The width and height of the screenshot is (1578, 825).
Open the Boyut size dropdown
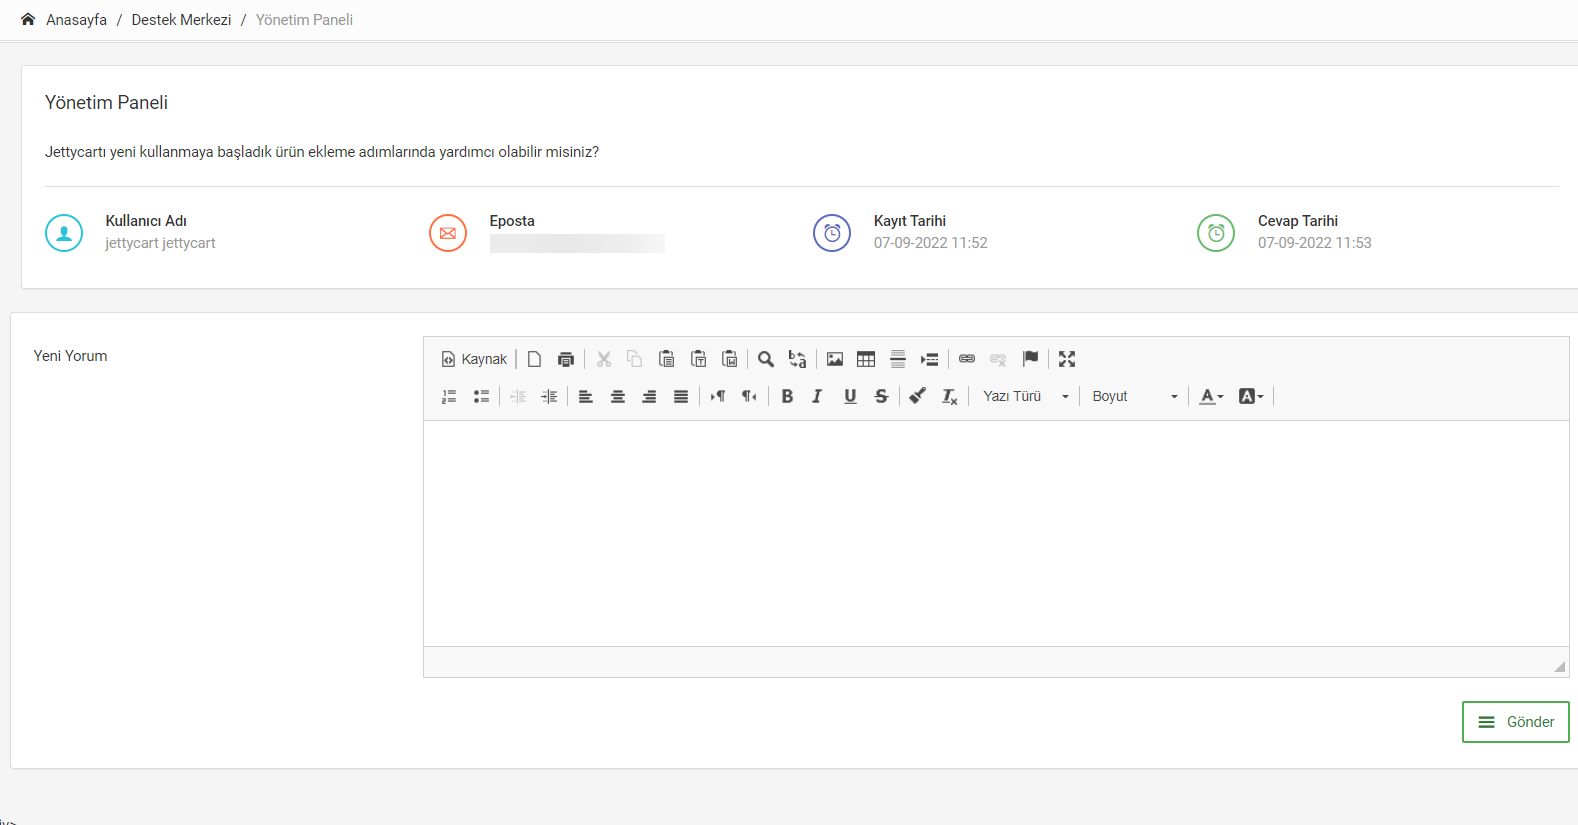click(x=1134, y=396)
